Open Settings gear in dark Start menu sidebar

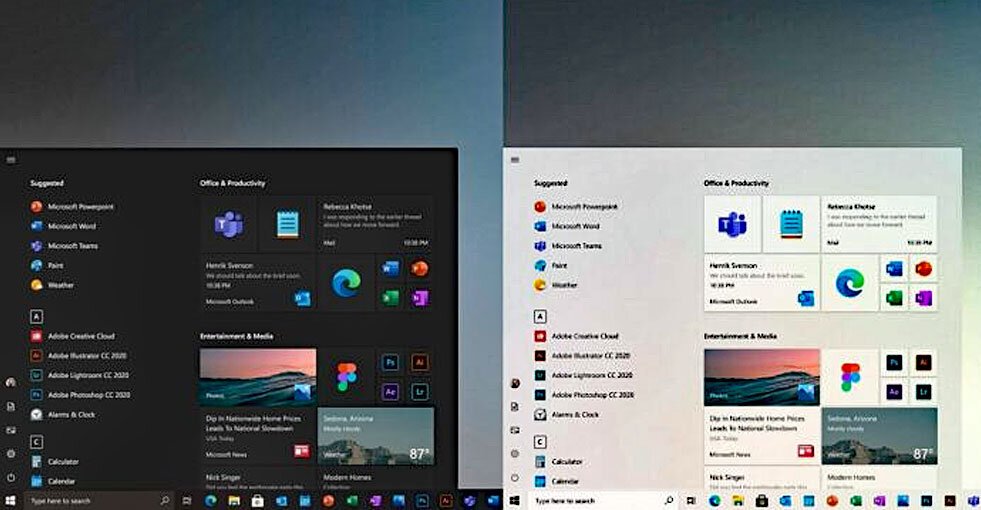coord(11,454)
